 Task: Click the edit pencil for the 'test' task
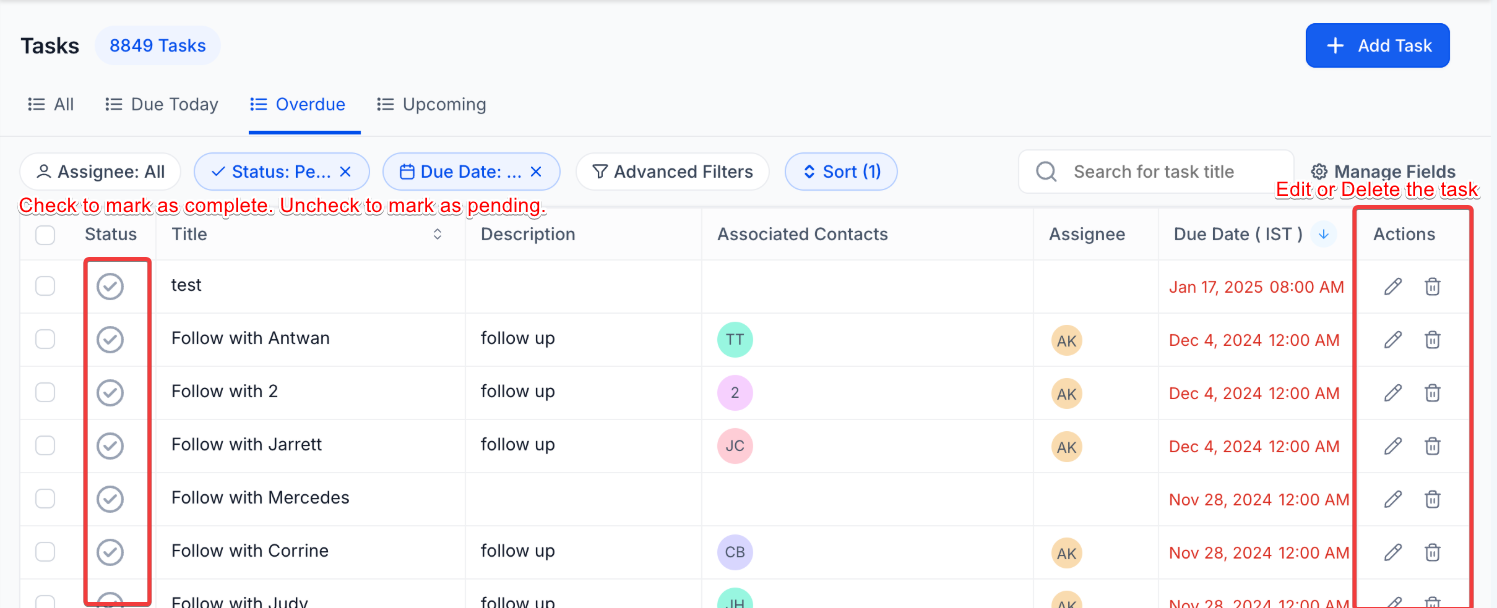[1392, 287]
